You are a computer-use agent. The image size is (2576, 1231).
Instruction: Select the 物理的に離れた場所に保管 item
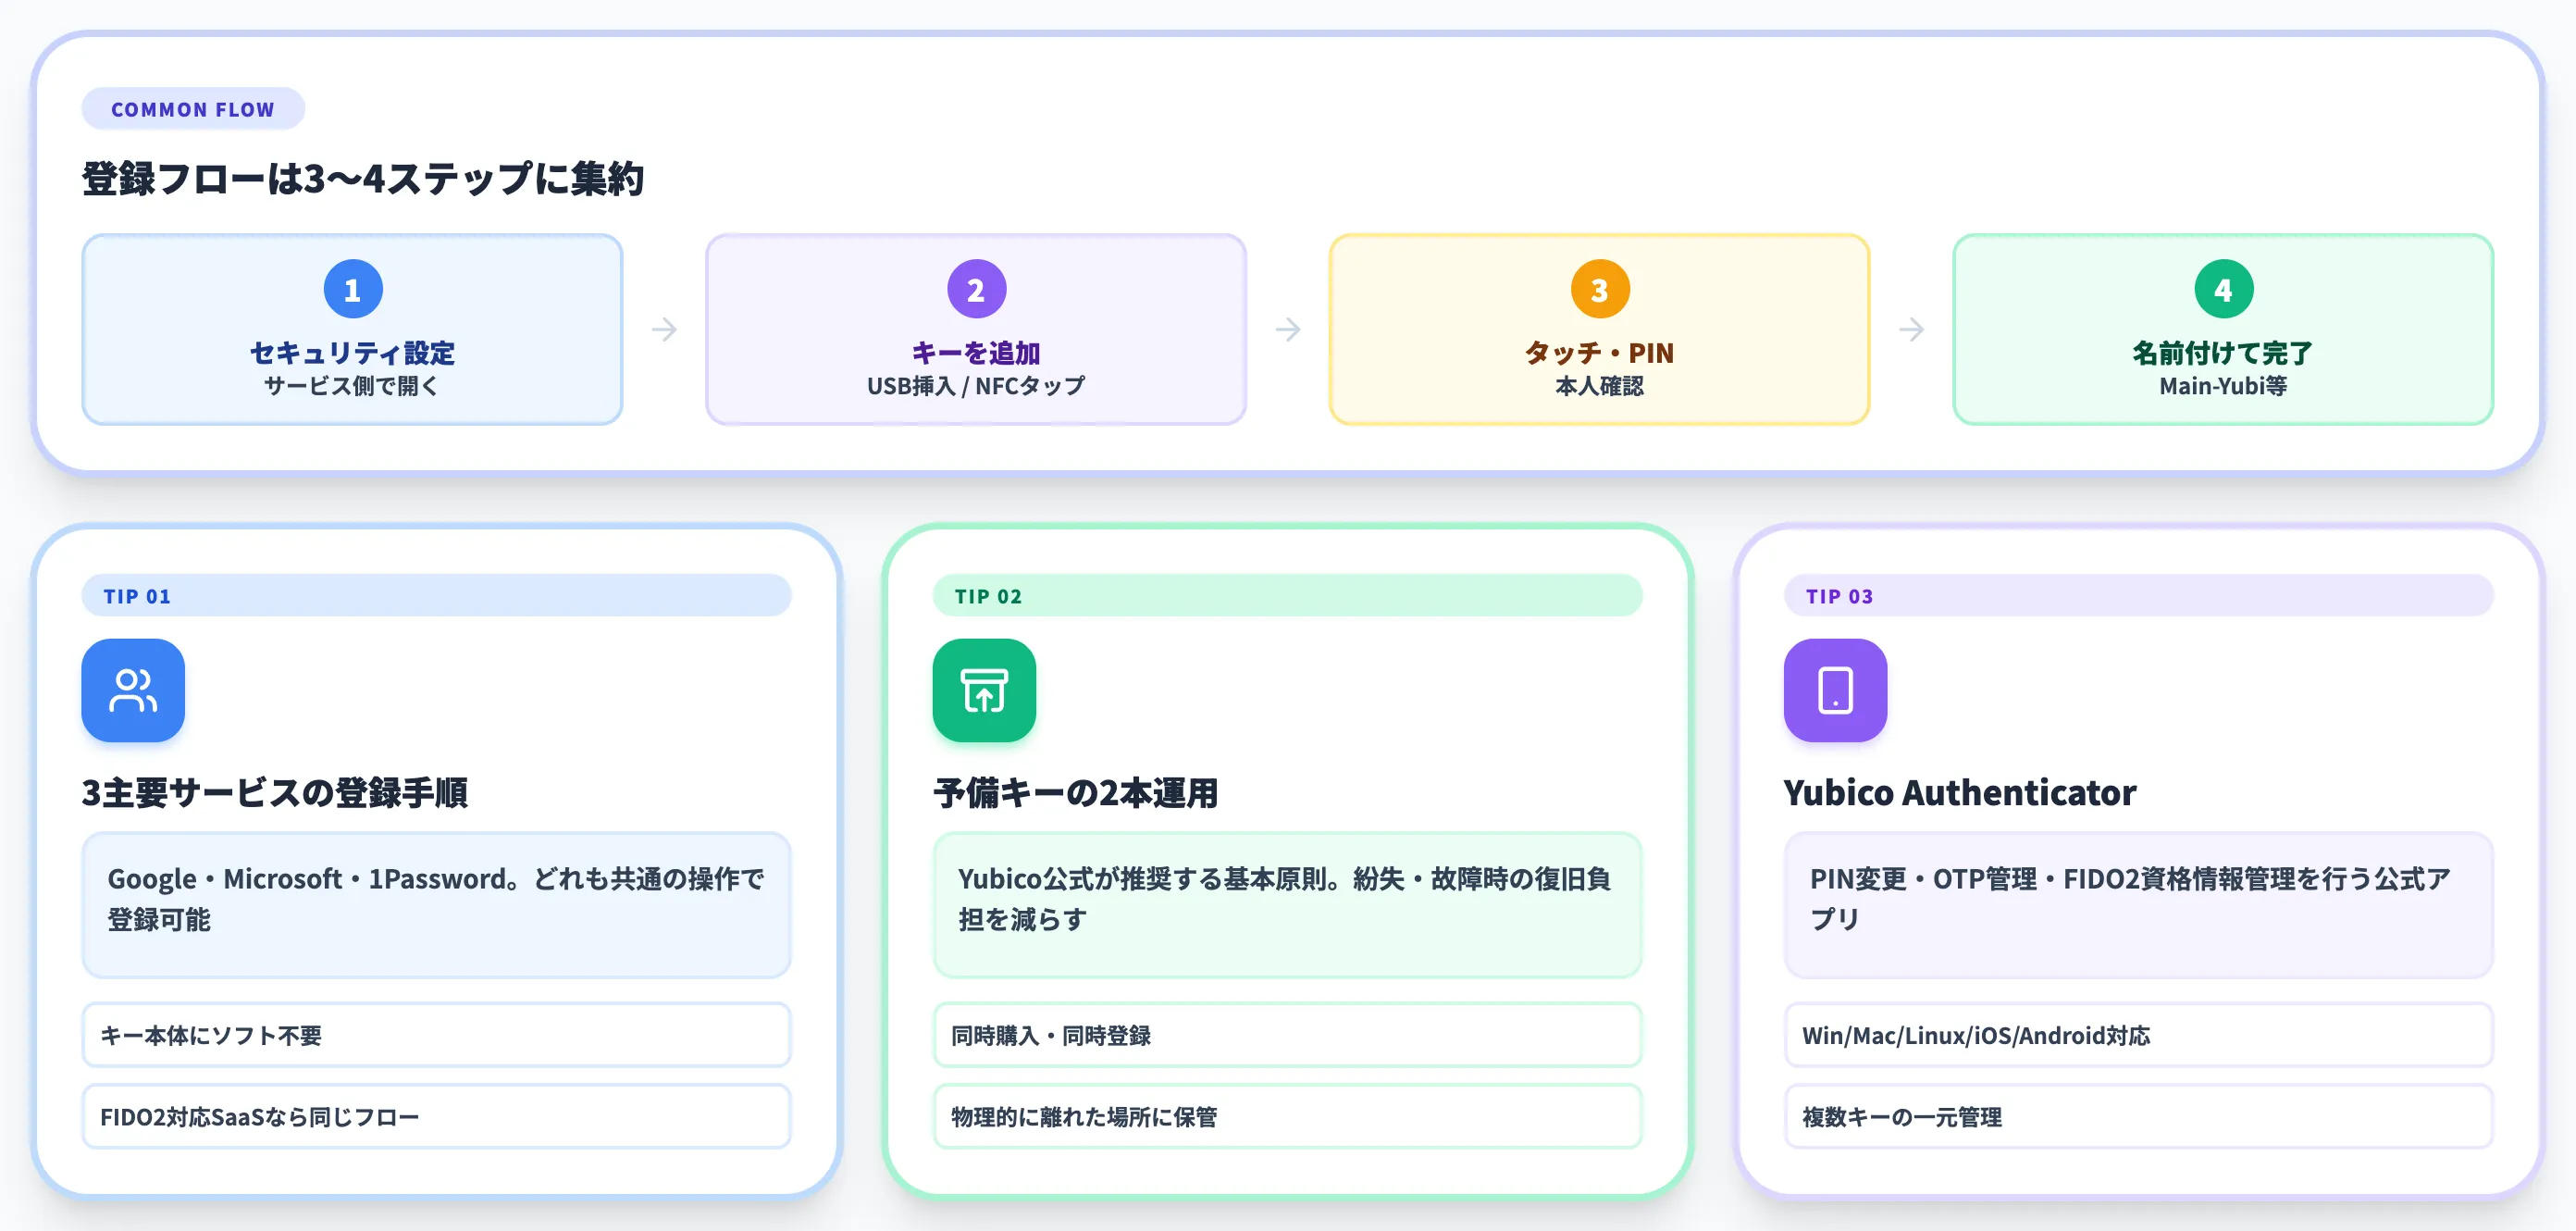1287,1116
